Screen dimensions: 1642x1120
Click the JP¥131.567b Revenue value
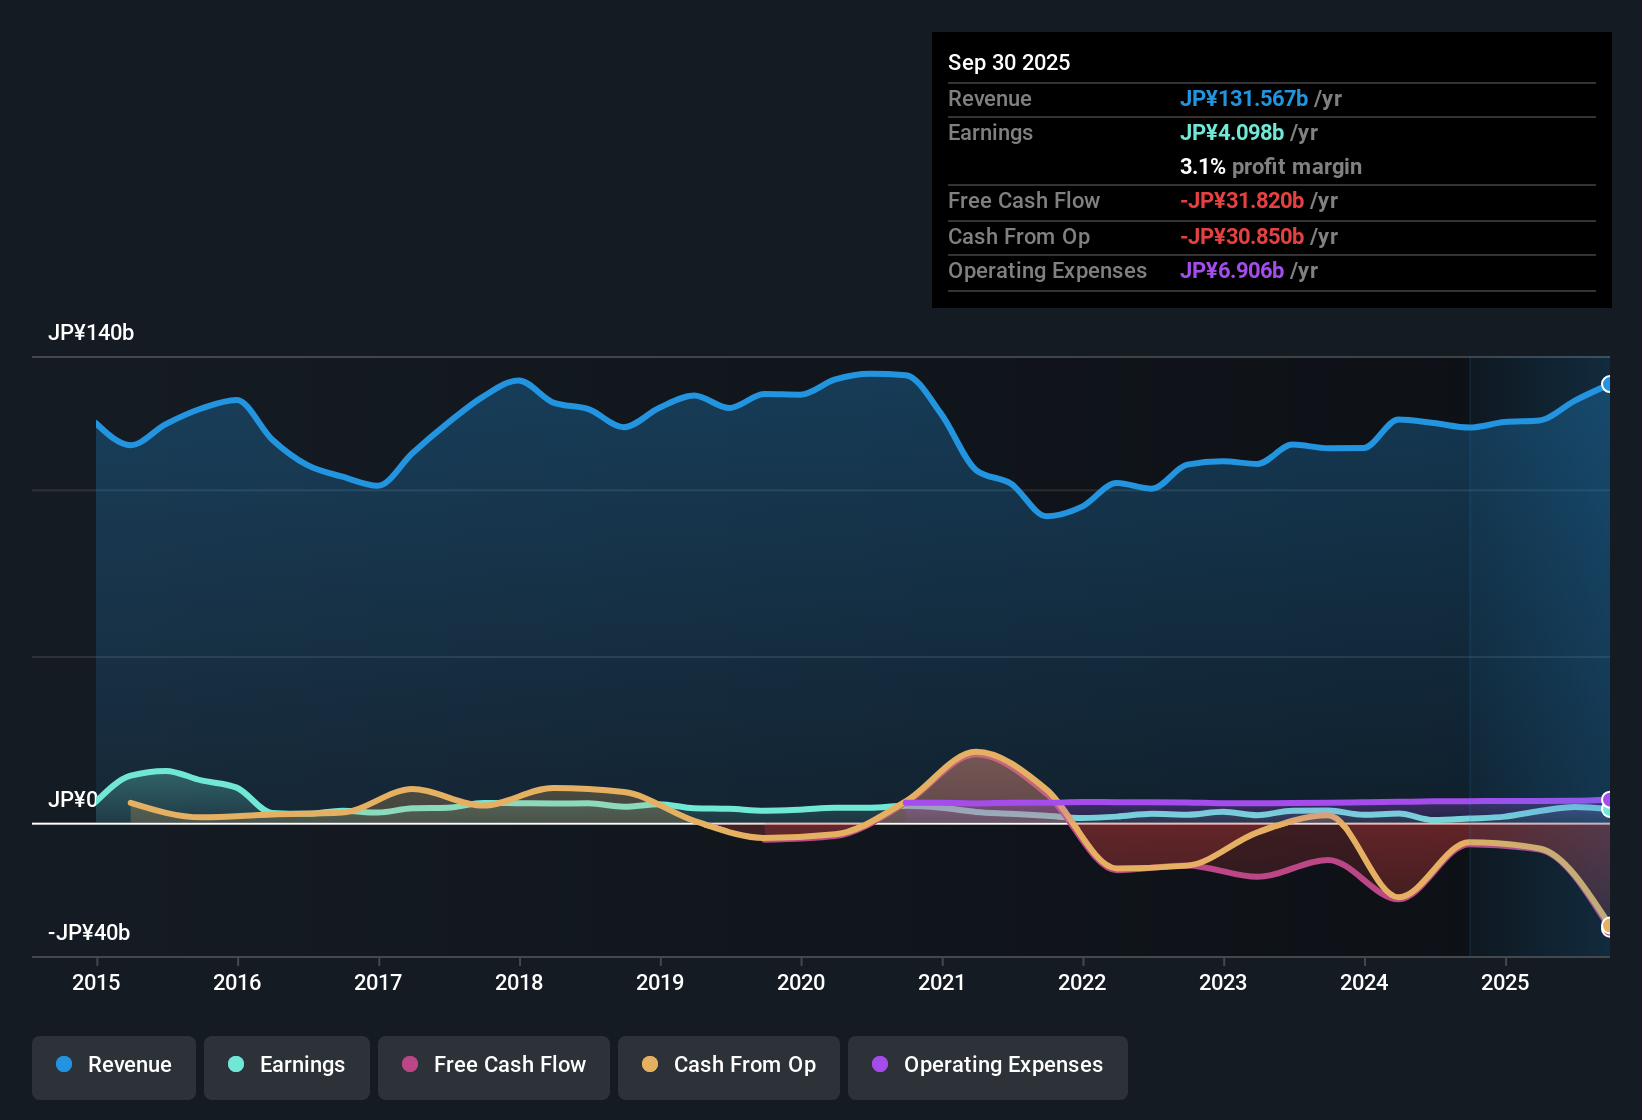click(x=1246, y=99)
